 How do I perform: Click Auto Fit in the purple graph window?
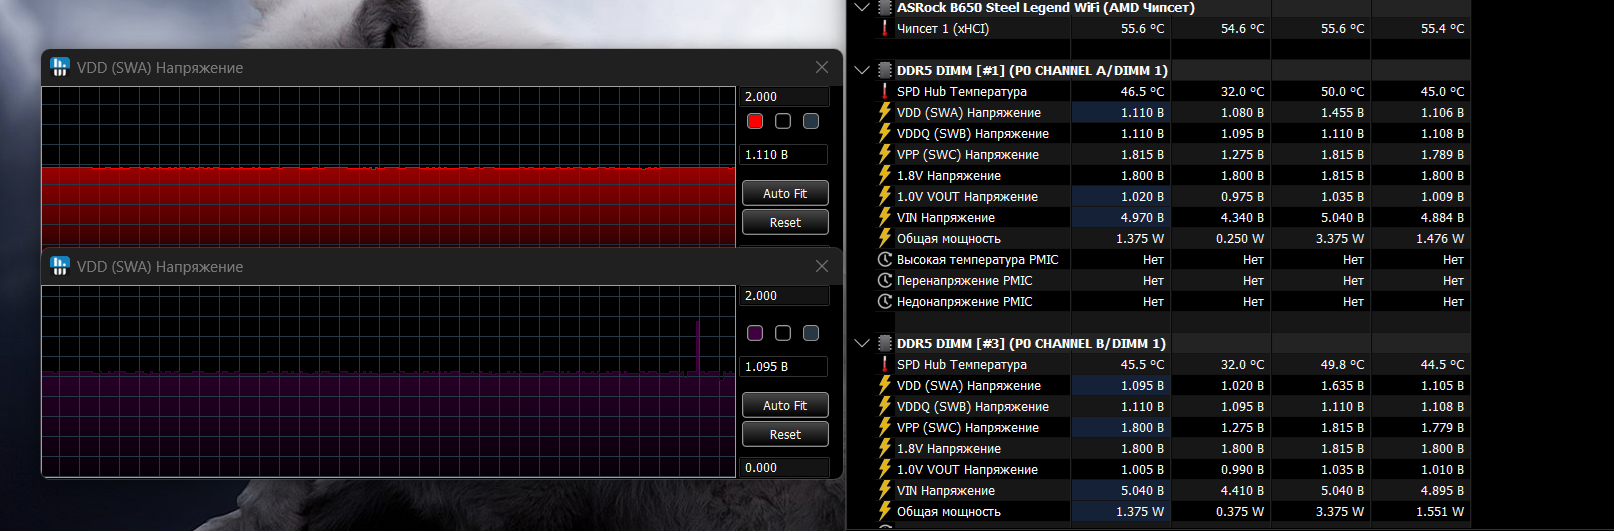pyautogui.click(x=785, y=405)
